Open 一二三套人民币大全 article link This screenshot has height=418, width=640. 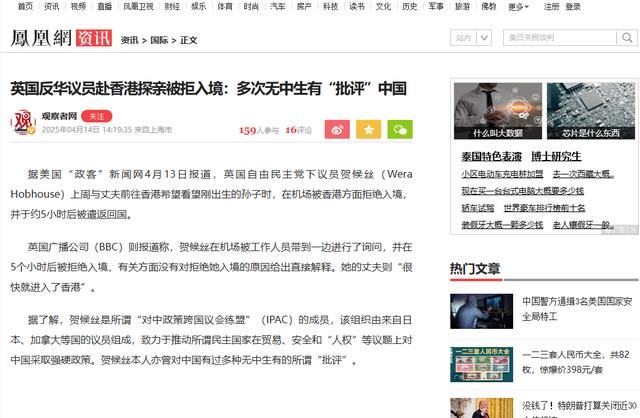(576, 362)
